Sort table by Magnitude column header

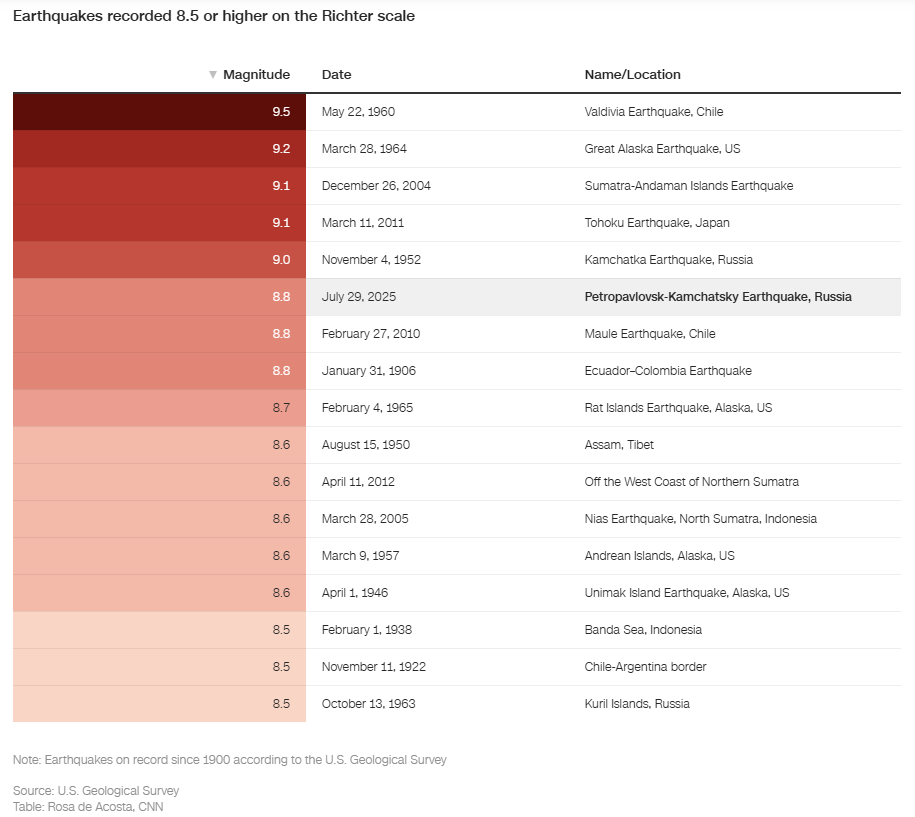[256, 75]
